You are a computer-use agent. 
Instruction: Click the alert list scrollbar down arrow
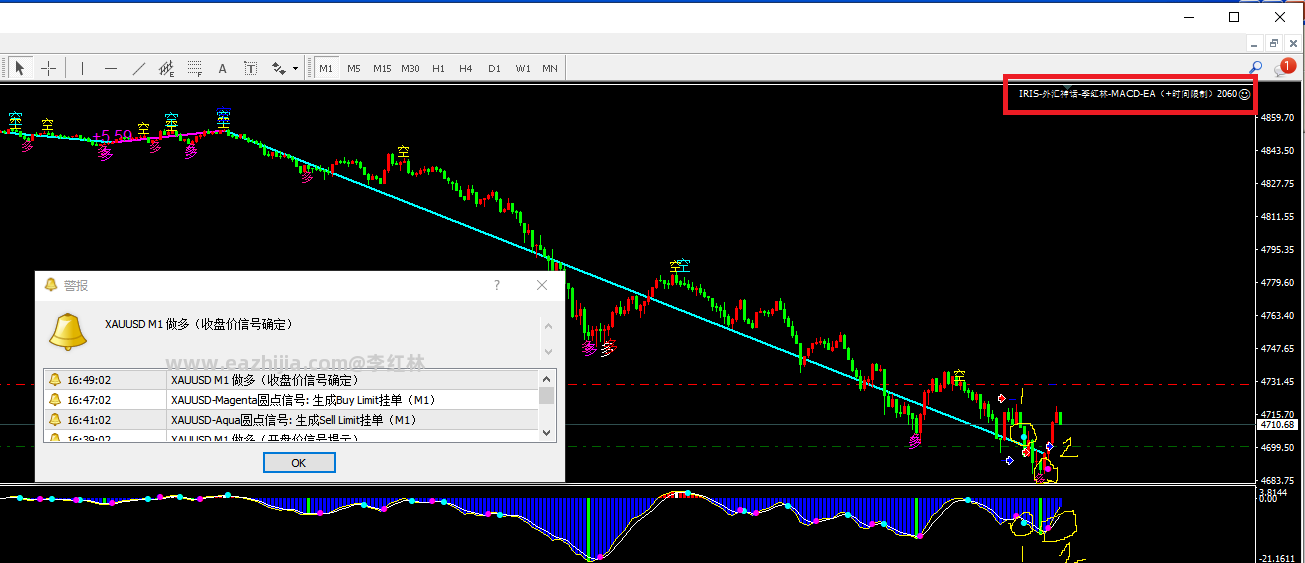[547, 433]
